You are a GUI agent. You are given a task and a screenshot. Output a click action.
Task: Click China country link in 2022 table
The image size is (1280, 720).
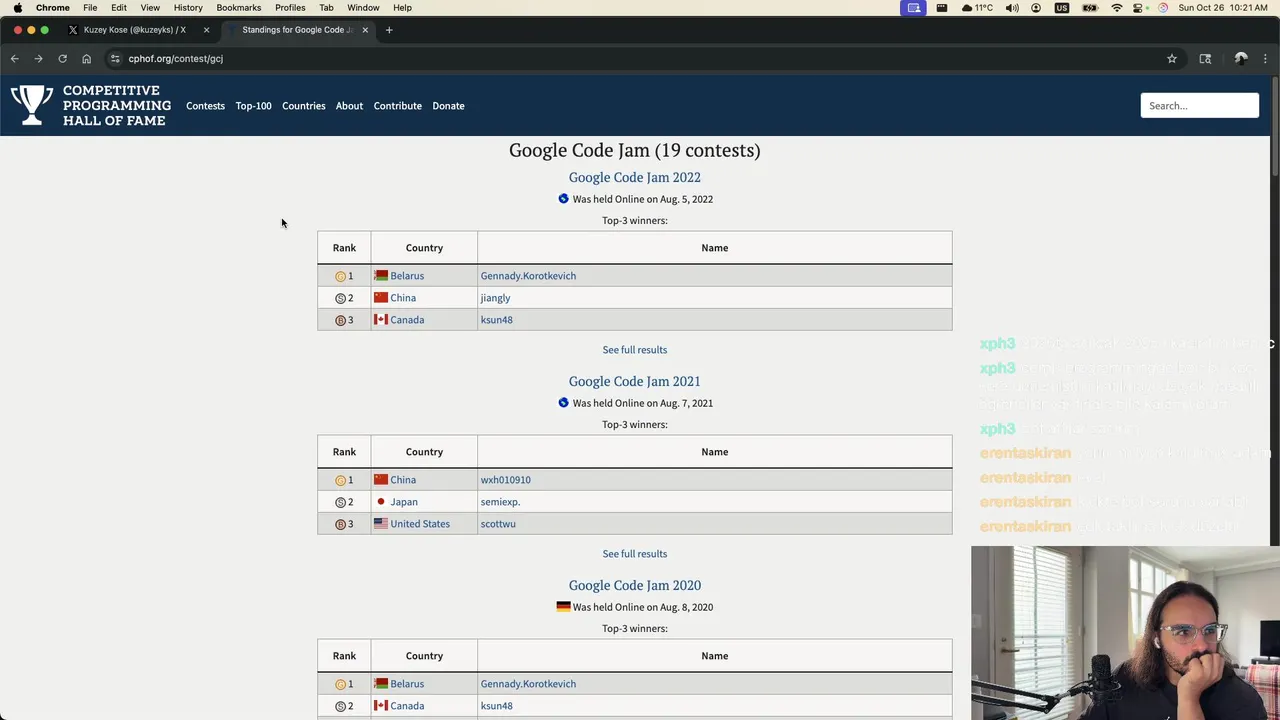[403, 298]
